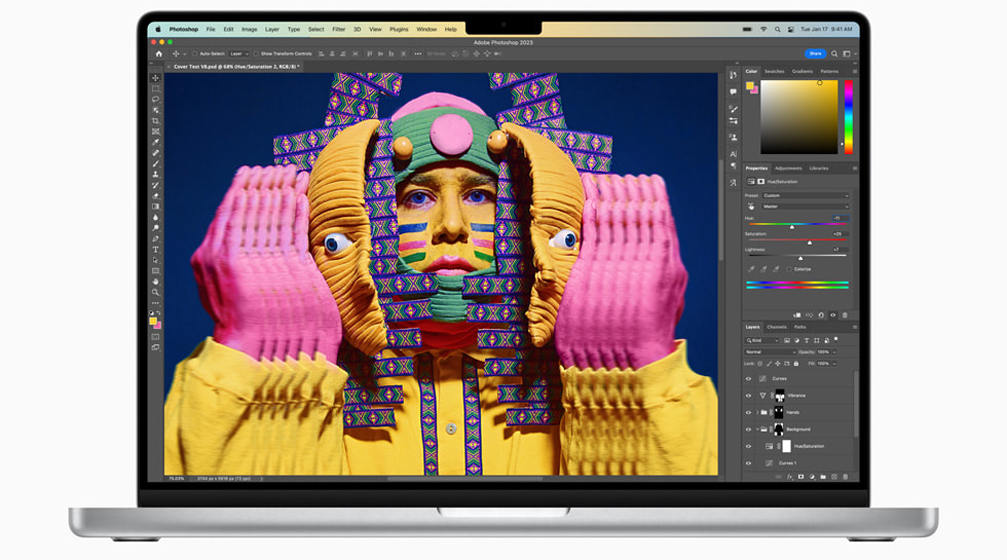The height and width of the screenshot is (560, 1007).
Task: Switch to the Adjustments tab
Action: point(788,168)
